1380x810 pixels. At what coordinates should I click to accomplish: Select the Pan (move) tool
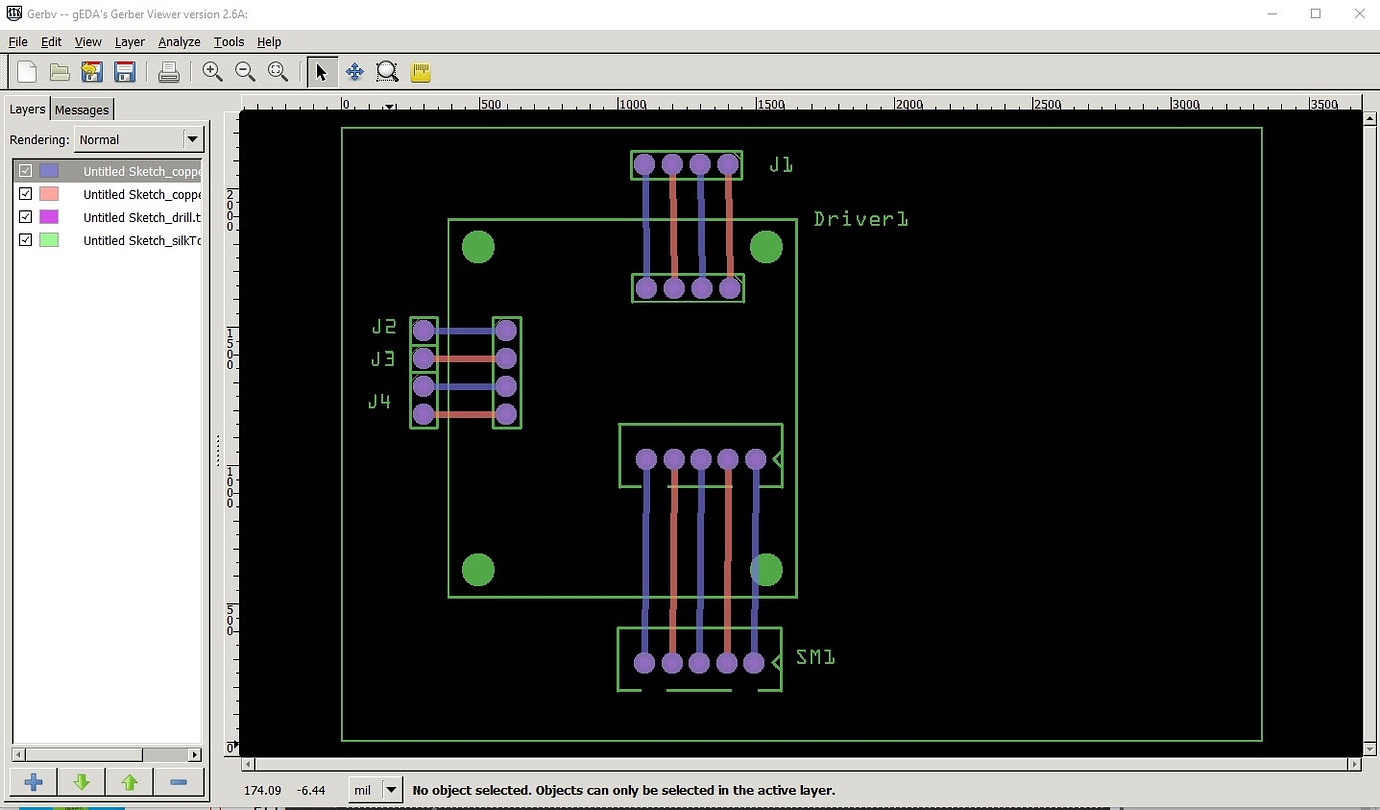click(354, 72)
